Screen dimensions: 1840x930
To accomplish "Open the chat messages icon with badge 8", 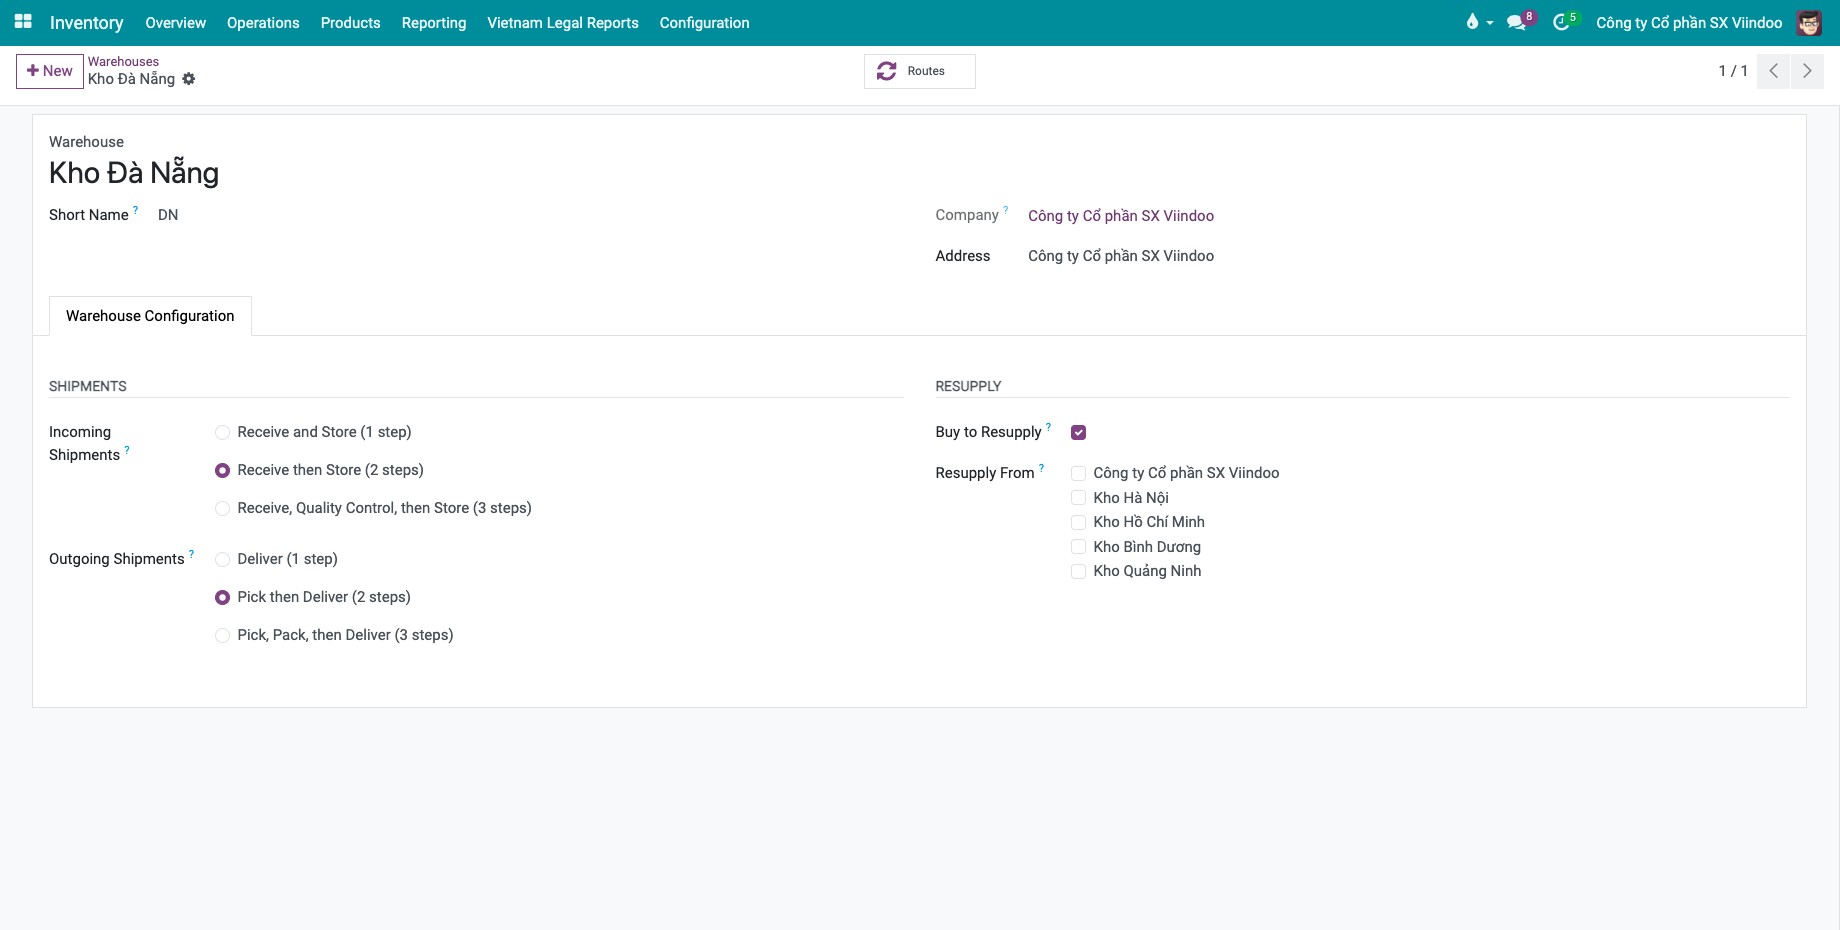I will [x=1519, y=22].
